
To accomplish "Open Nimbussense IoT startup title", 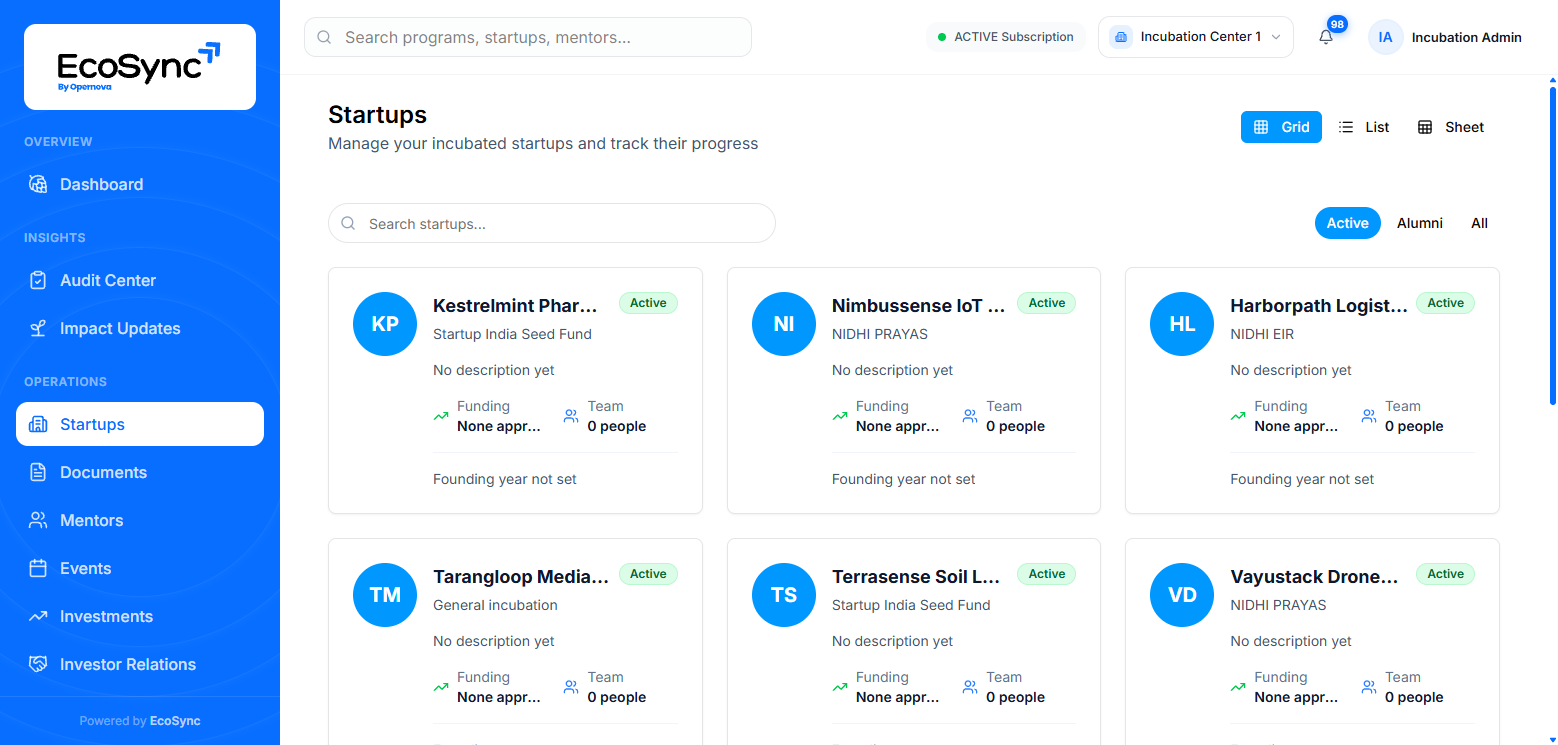I will (x=918, y=306).
